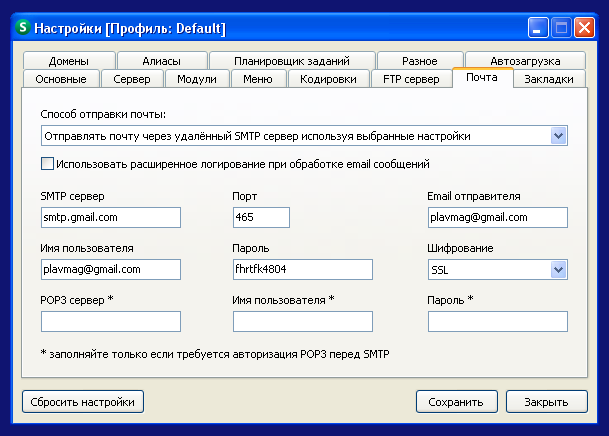
Task: Switch to the Домены tab
Action: [68, 60]
